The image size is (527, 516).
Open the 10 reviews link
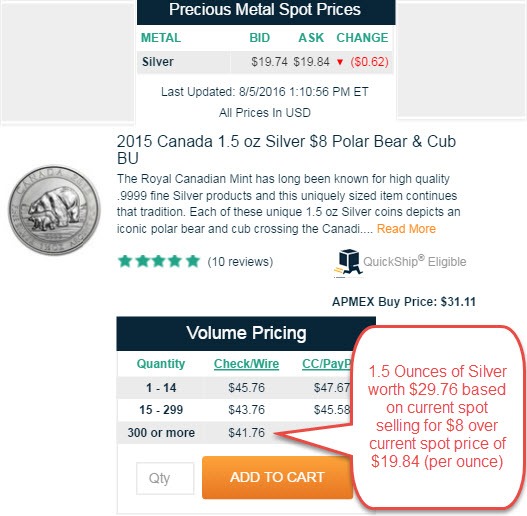coord(240,262)
